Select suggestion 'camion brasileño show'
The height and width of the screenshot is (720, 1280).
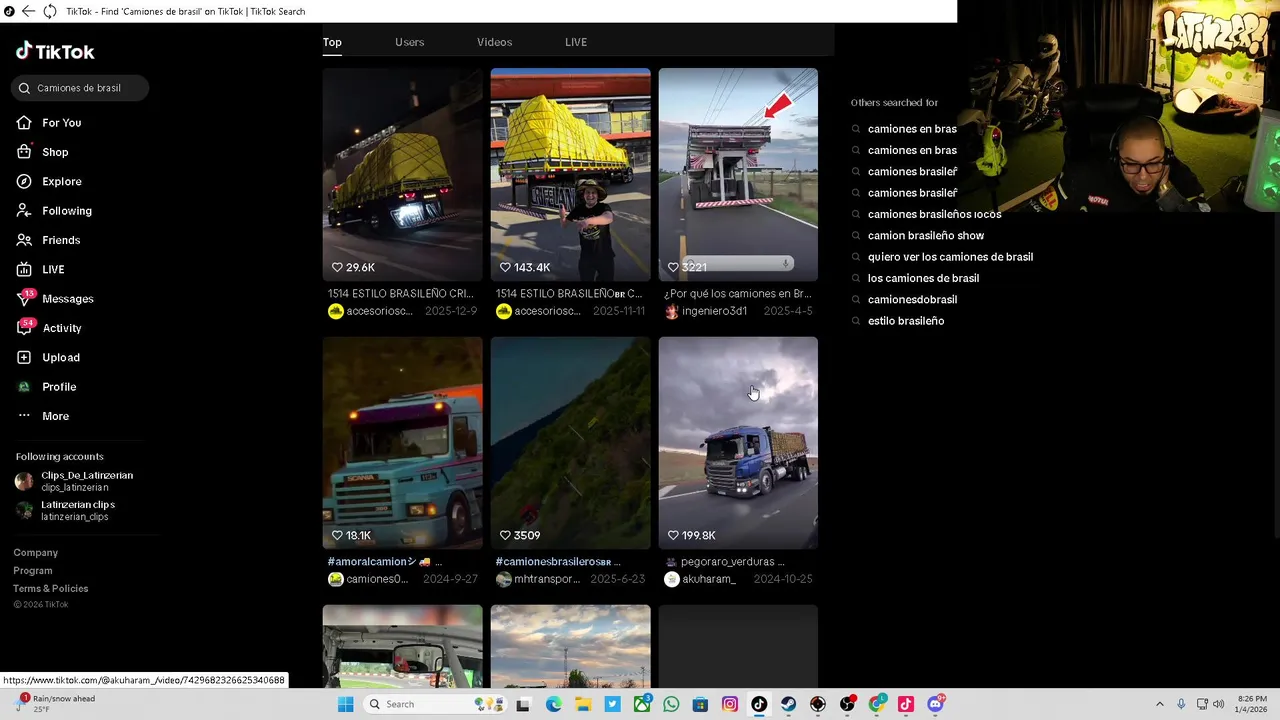[926, 235]
